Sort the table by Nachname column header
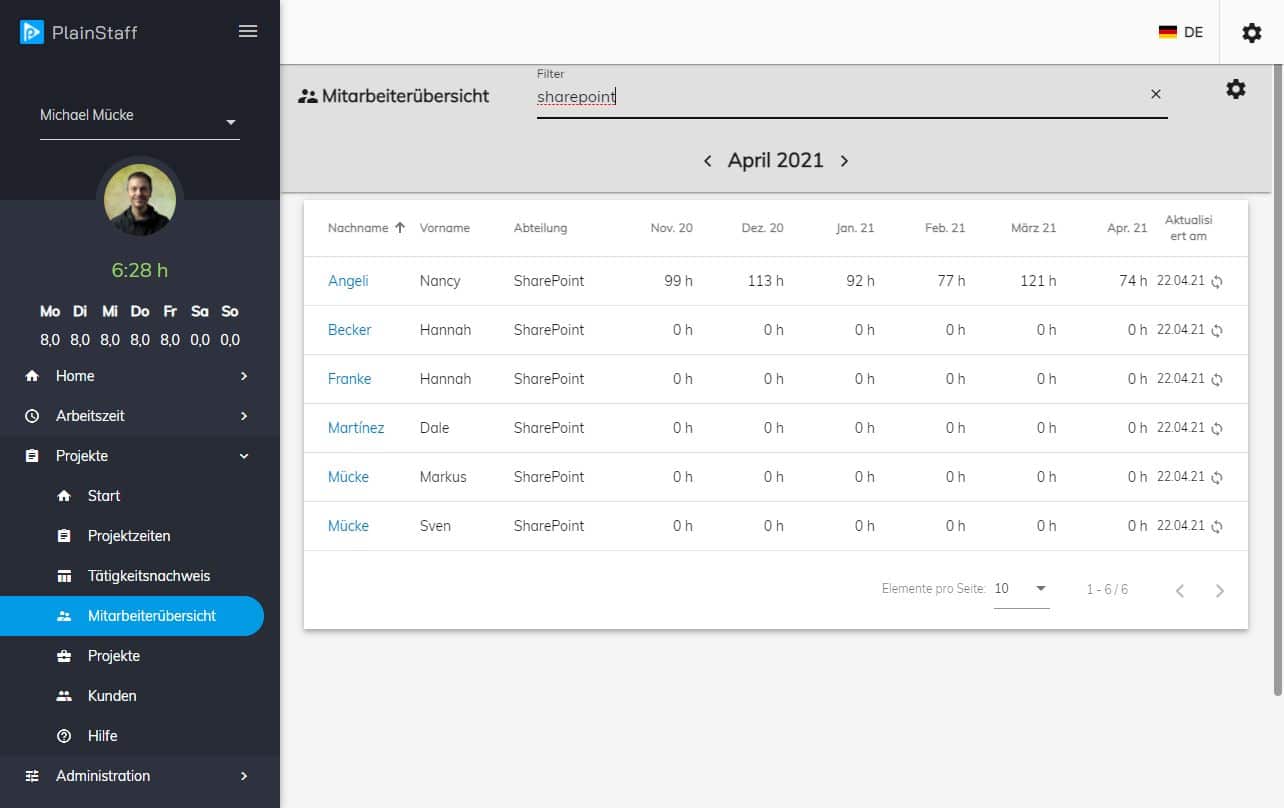 (358, 228)
